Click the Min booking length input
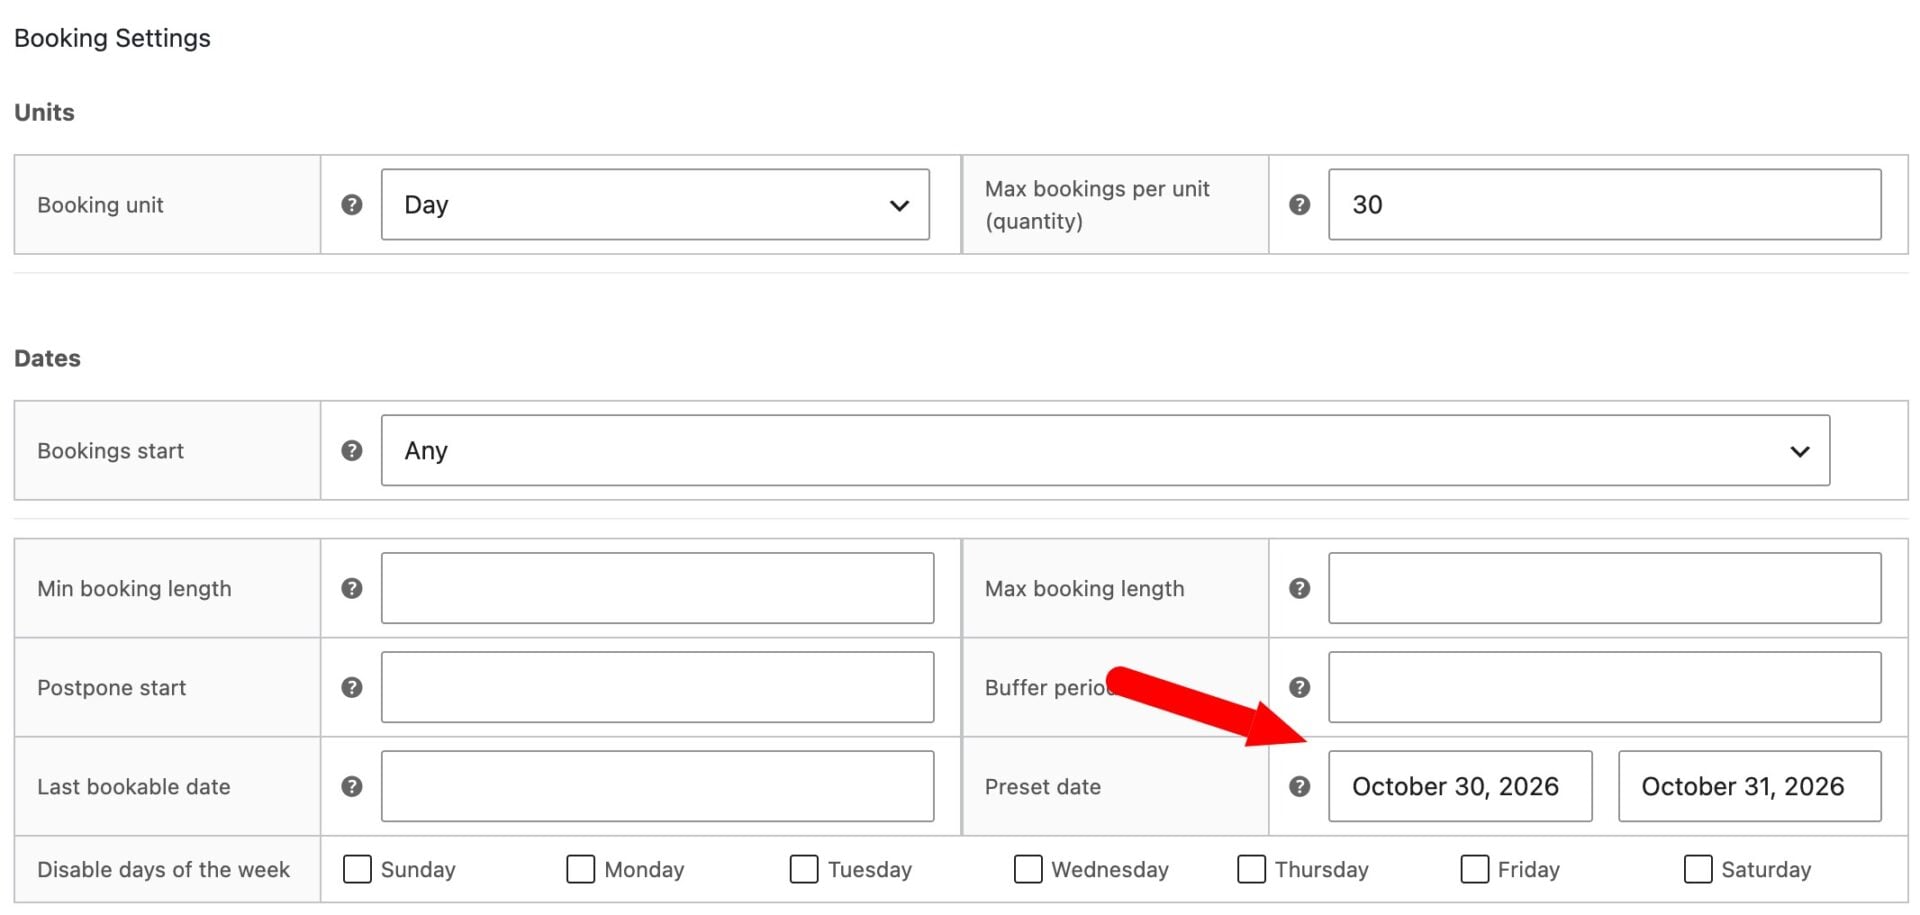 [657, 588]
